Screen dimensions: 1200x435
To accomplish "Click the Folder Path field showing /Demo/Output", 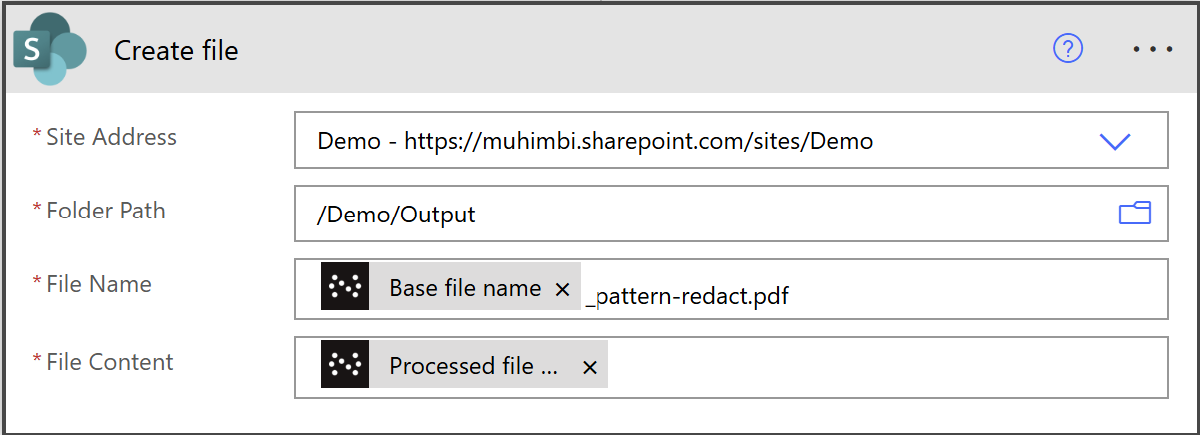I will [731, 214].
